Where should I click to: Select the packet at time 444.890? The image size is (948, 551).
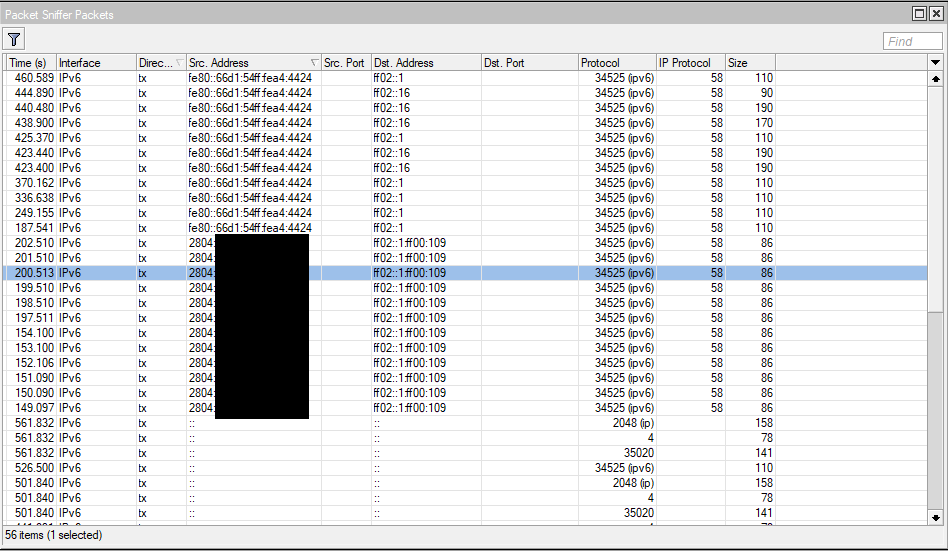(464, 93)
